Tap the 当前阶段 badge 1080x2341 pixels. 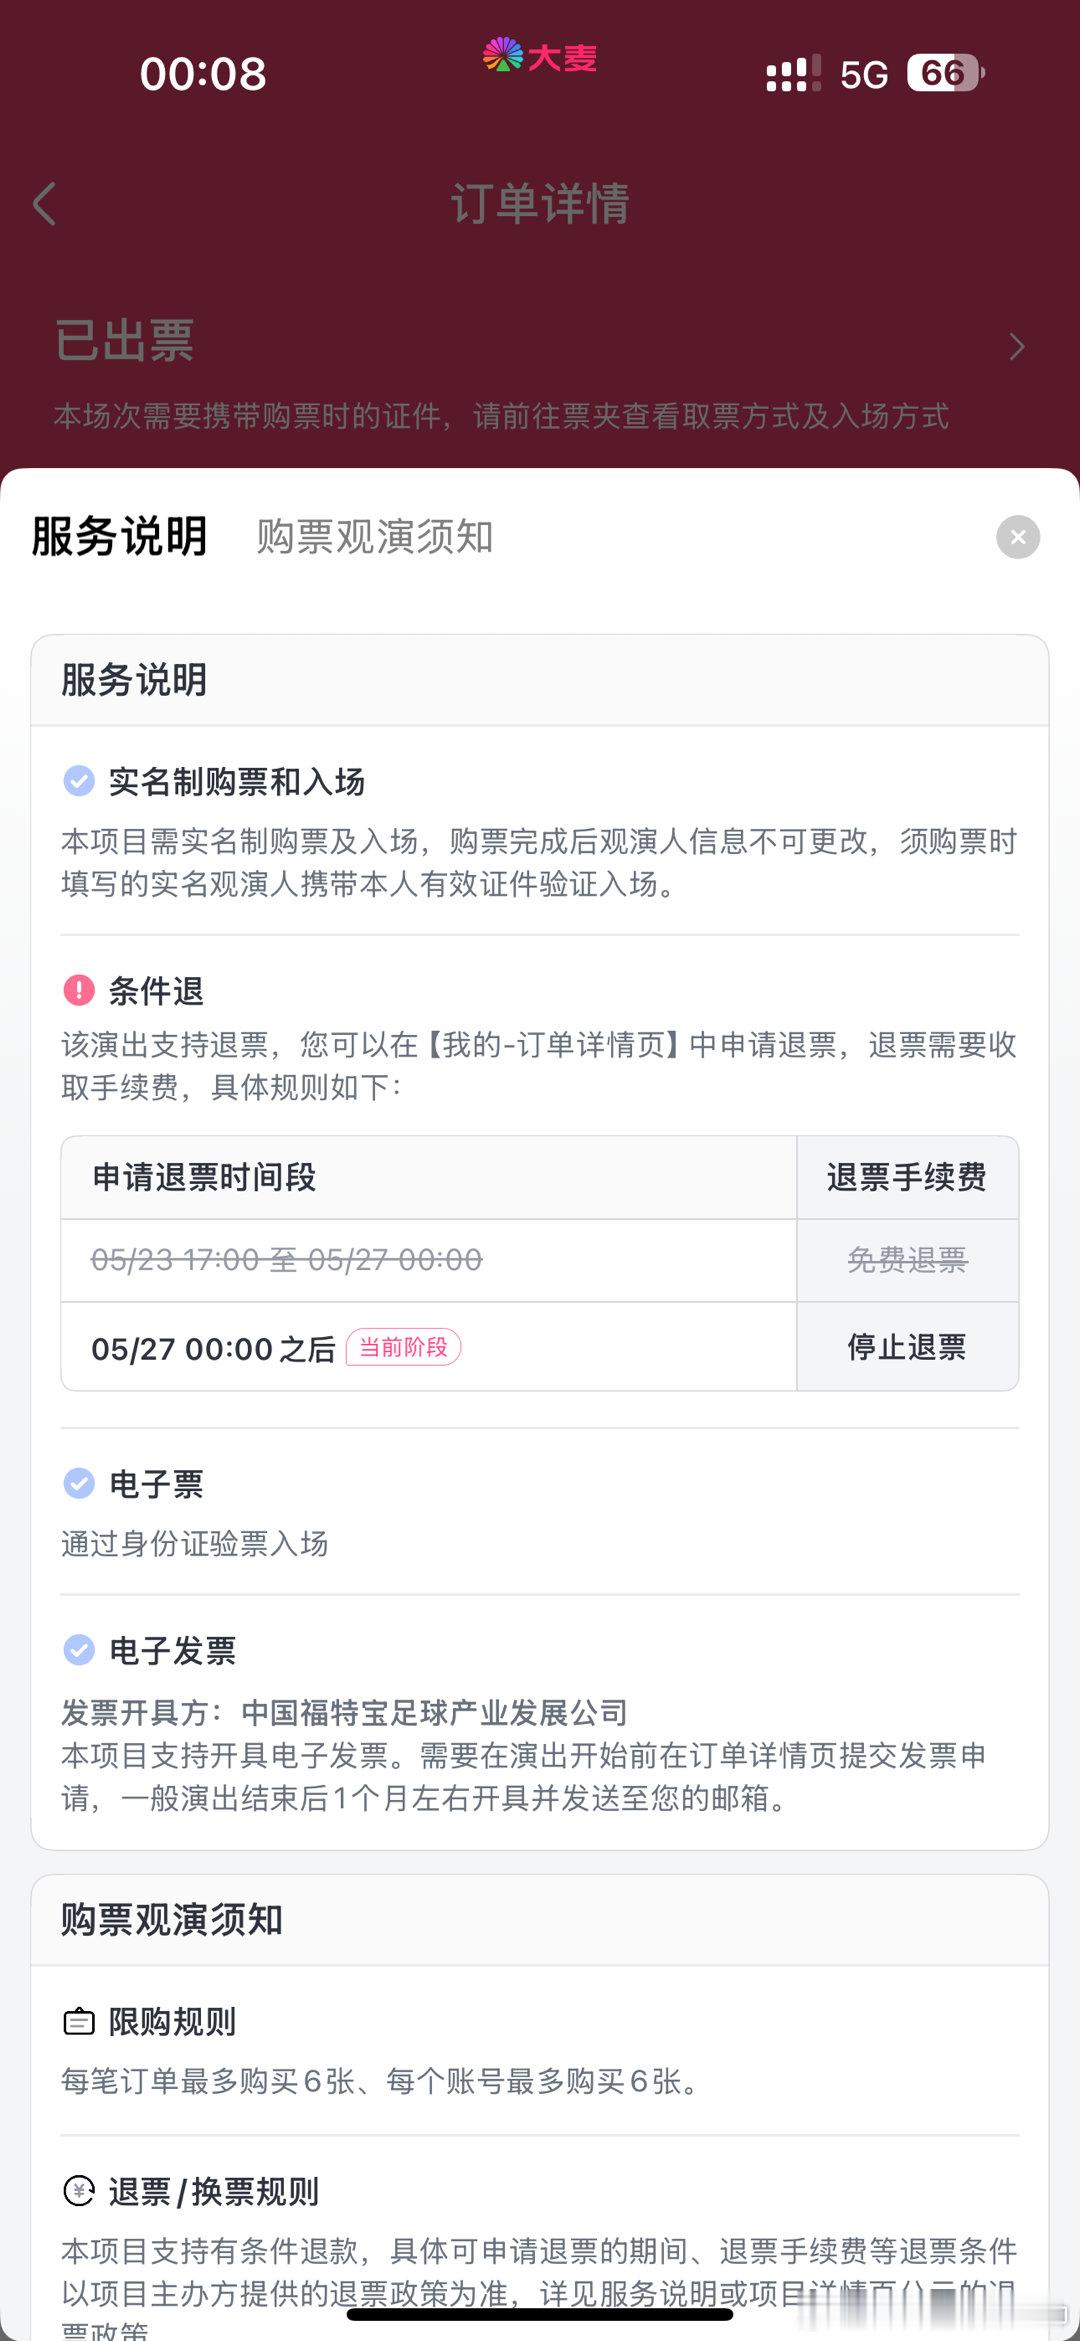click(x=403, y=1347)
